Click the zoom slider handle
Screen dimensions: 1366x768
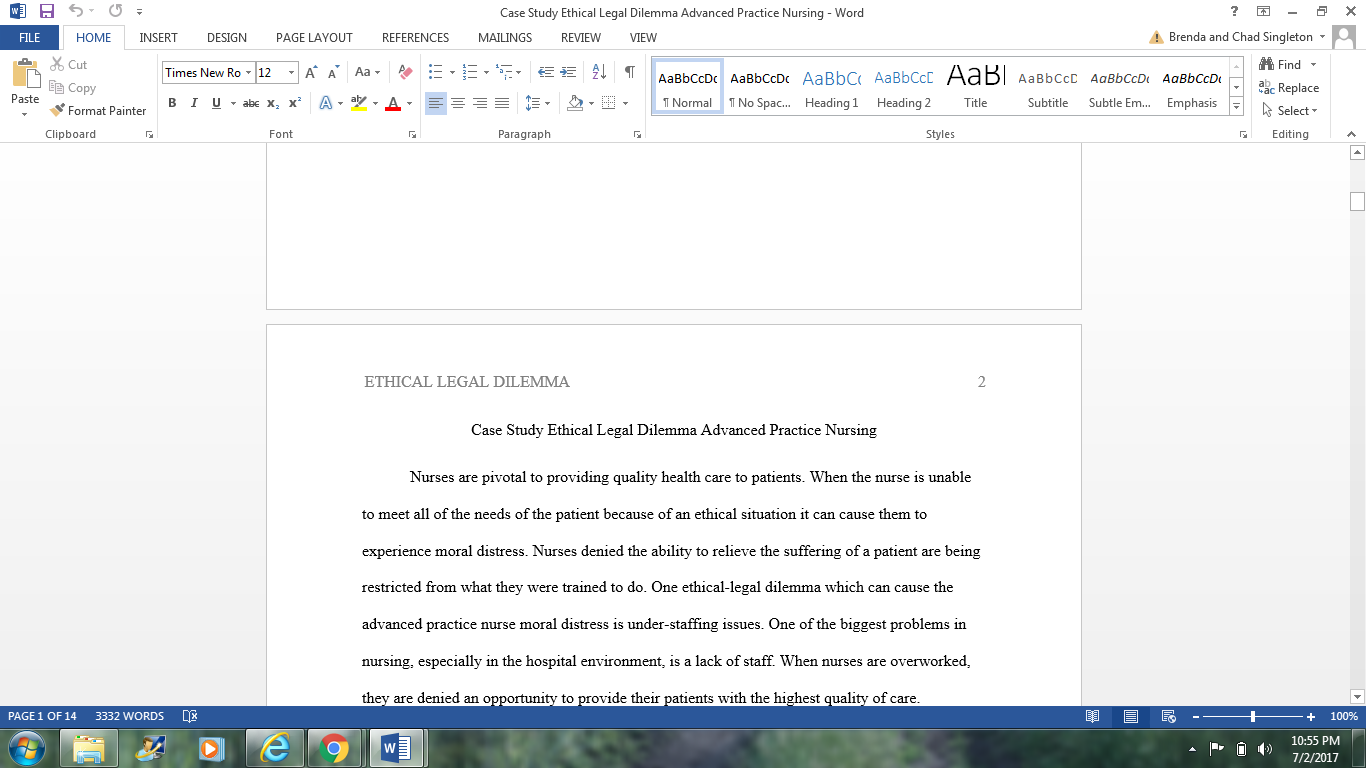click(x=1253, y=716)
